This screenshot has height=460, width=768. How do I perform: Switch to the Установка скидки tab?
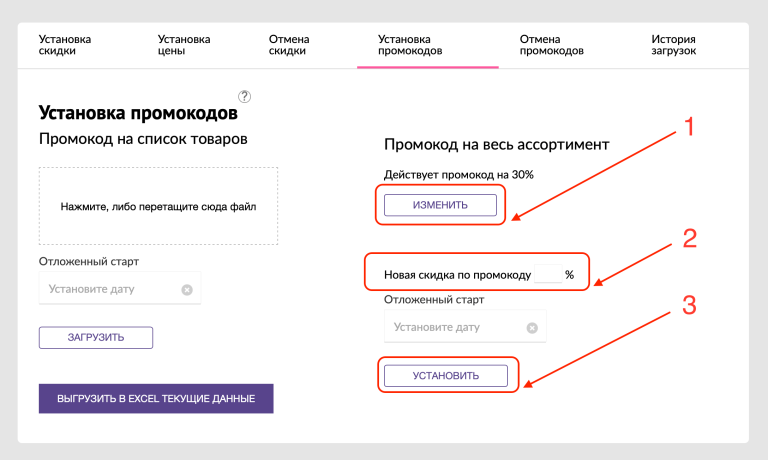pyautogui.click(x=65, y=45)
